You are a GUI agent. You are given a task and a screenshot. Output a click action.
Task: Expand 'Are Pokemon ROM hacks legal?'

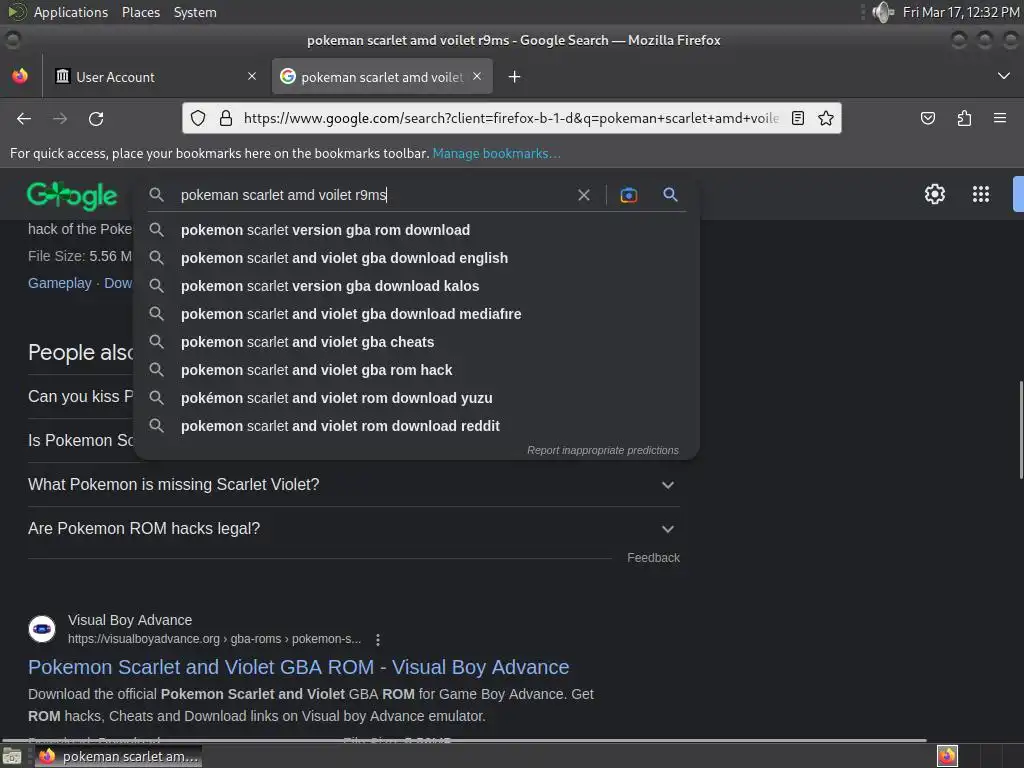(354, 528)
